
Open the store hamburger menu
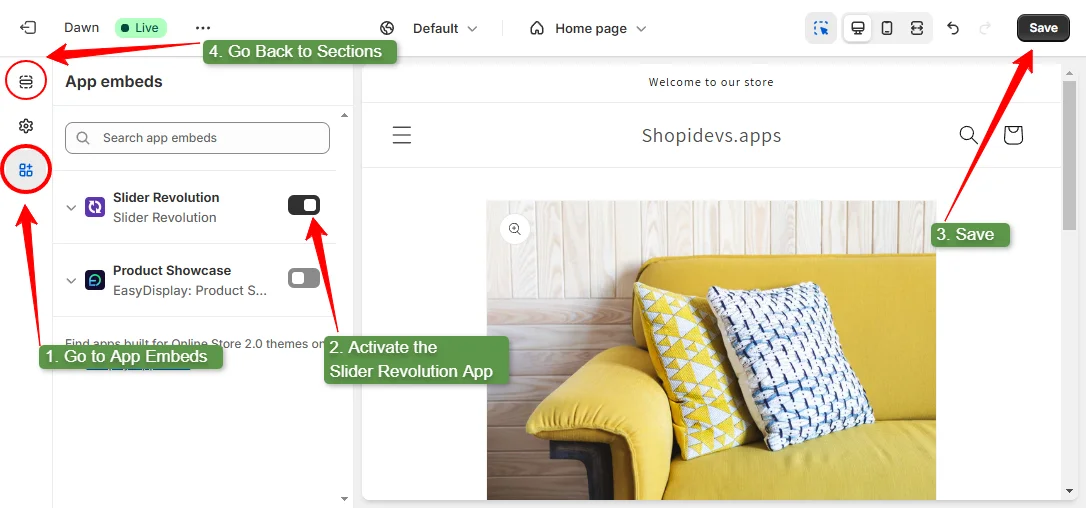[402, 134]
